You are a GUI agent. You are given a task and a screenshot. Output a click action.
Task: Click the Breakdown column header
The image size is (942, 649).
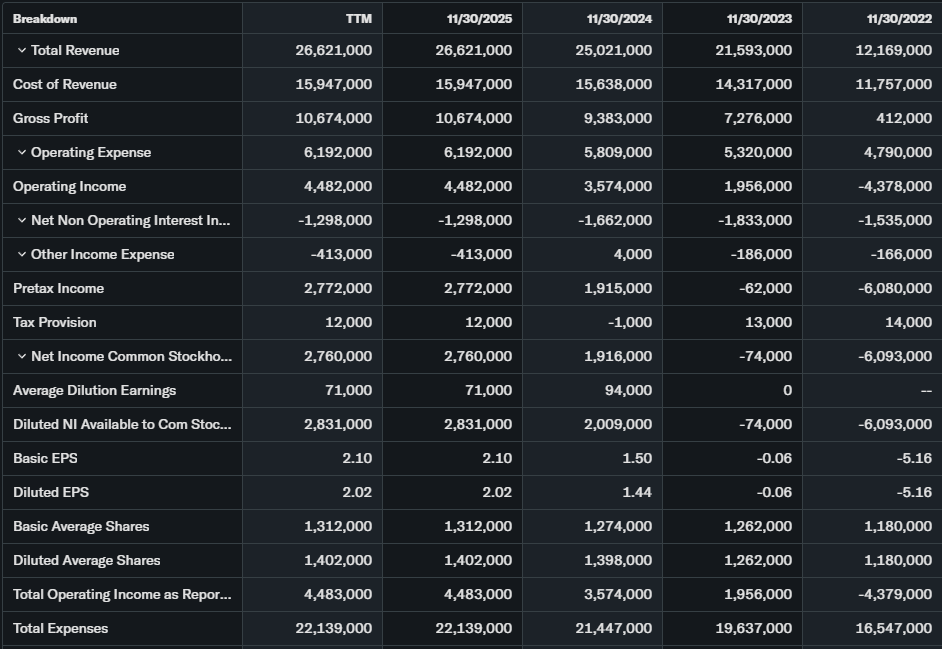(45, 19)
